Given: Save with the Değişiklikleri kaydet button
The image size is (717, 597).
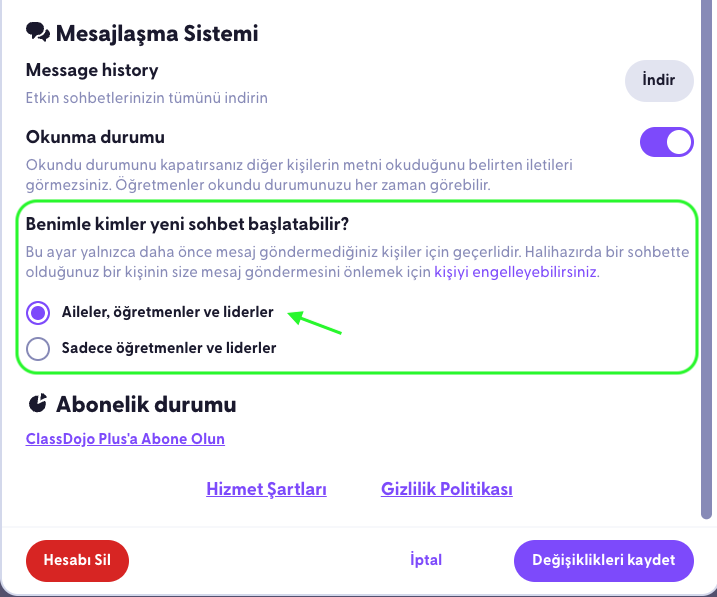Looking at the screenshot, I should (604, 560).
